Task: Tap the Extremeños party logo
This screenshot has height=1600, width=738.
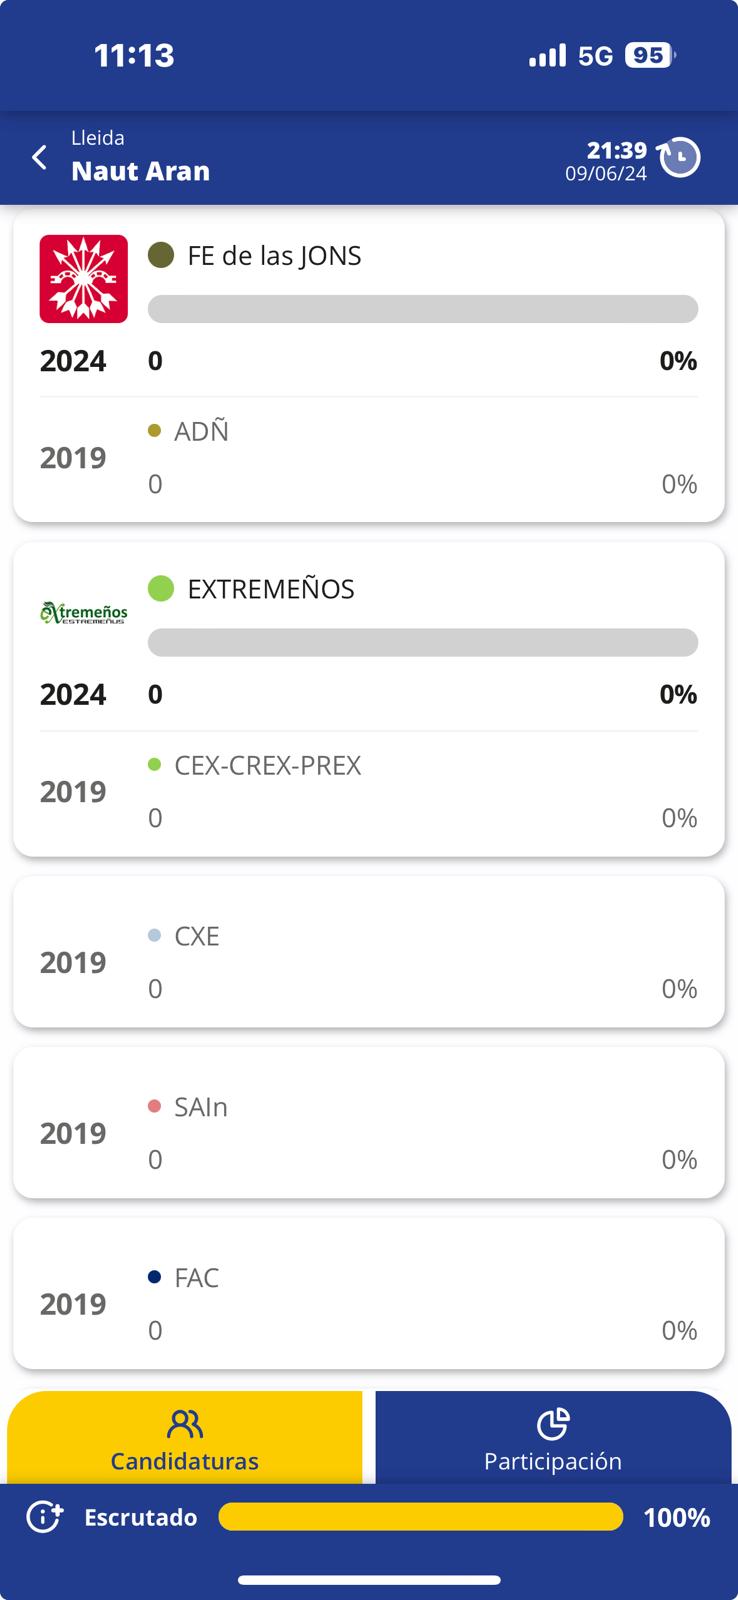Action: click(x=84, y=612)
